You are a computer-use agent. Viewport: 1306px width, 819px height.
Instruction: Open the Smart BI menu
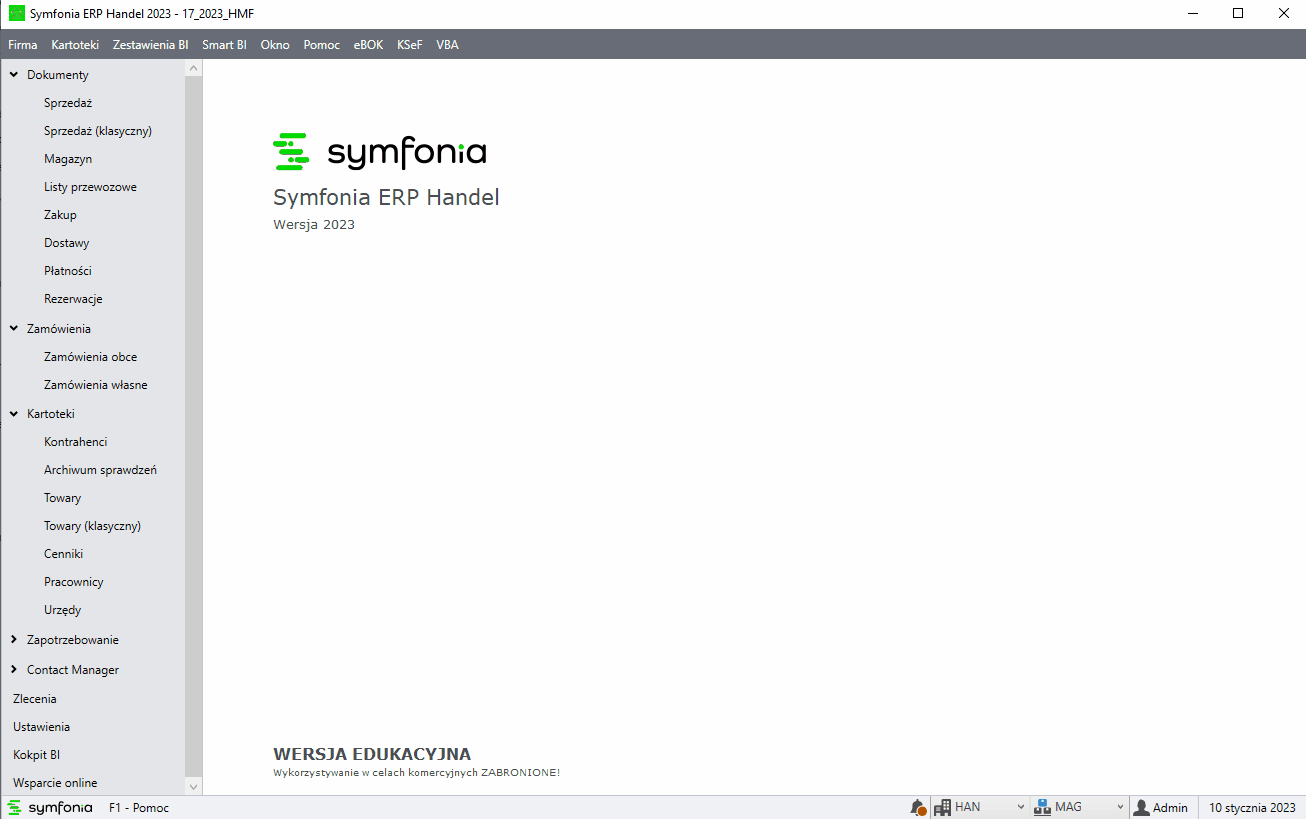click(x=224, y=45)
